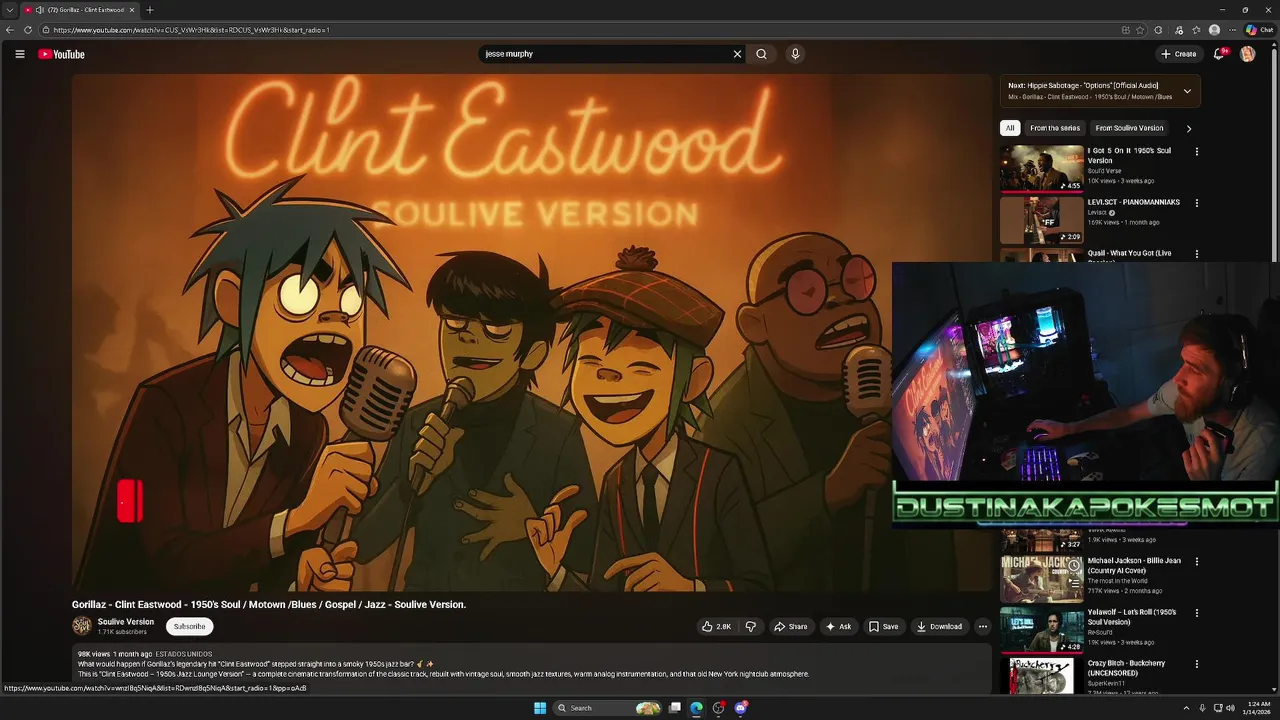Open I Got 5 On It thumbnail
The width and height of the screenshot is (1280, 720).
[1042, 168]
